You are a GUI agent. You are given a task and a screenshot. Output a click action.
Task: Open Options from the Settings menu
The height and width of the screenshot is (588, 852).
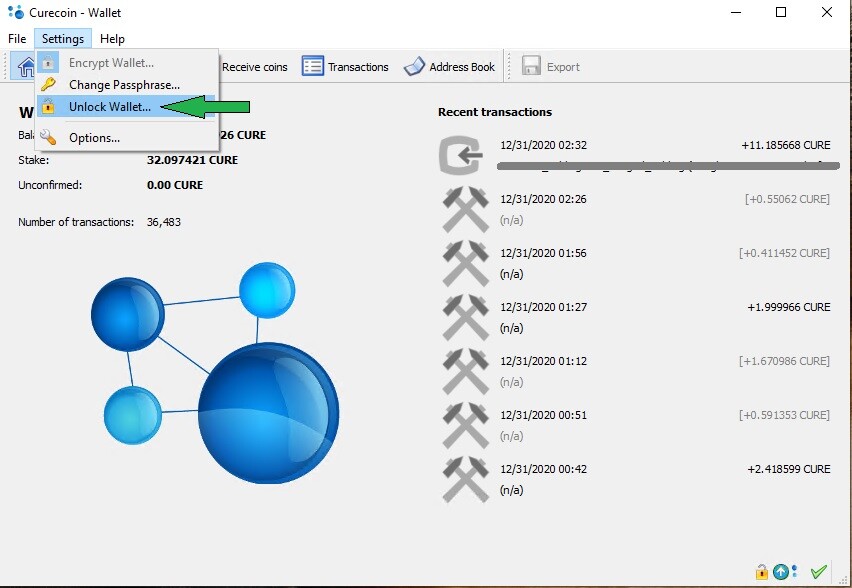127,137
